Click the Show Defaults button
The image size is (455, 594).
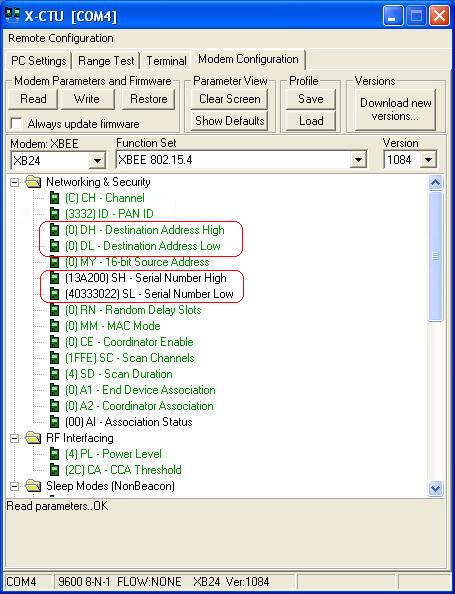click(x=230, y=121)
